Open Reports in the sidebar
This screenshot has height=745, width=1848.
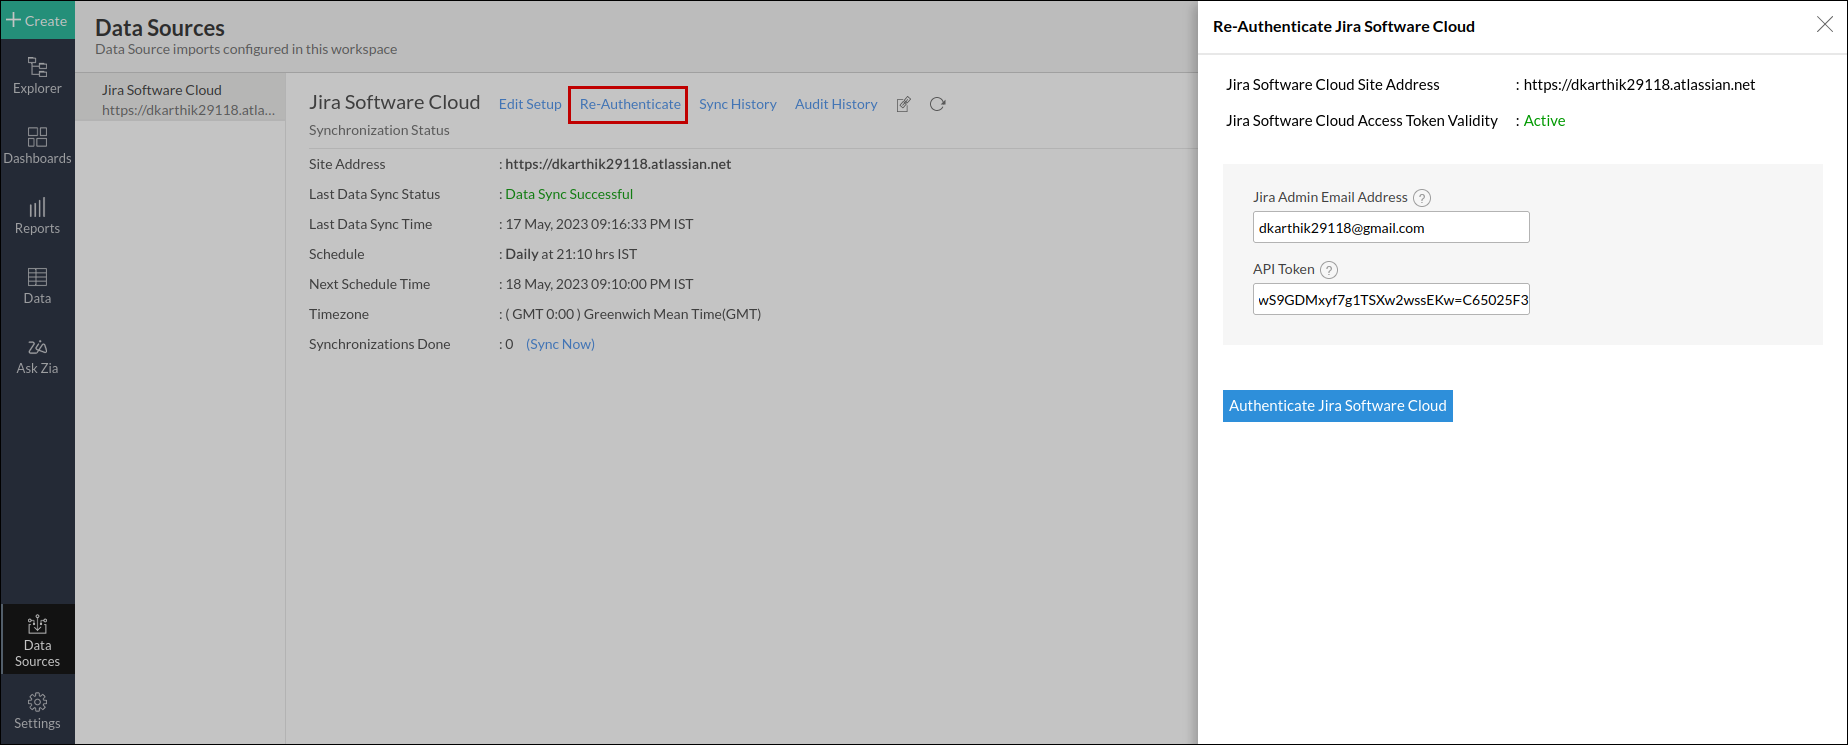coord(37,216)
